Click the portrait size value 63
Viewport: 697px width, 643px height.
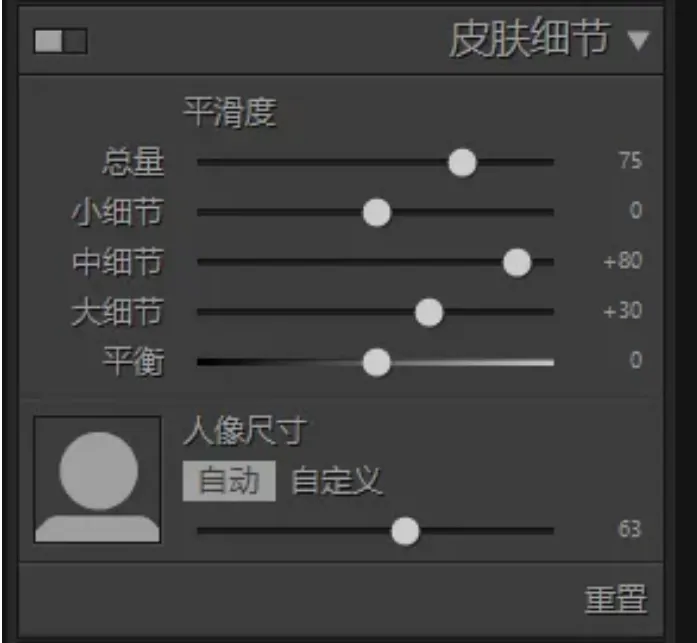[629, 529]
